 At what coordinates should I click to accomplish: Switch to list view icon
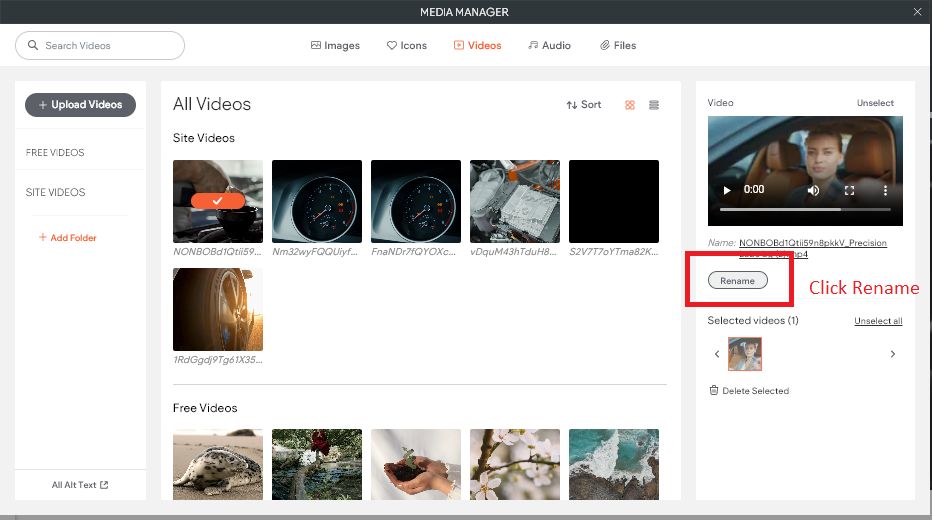tap(654, 105)
